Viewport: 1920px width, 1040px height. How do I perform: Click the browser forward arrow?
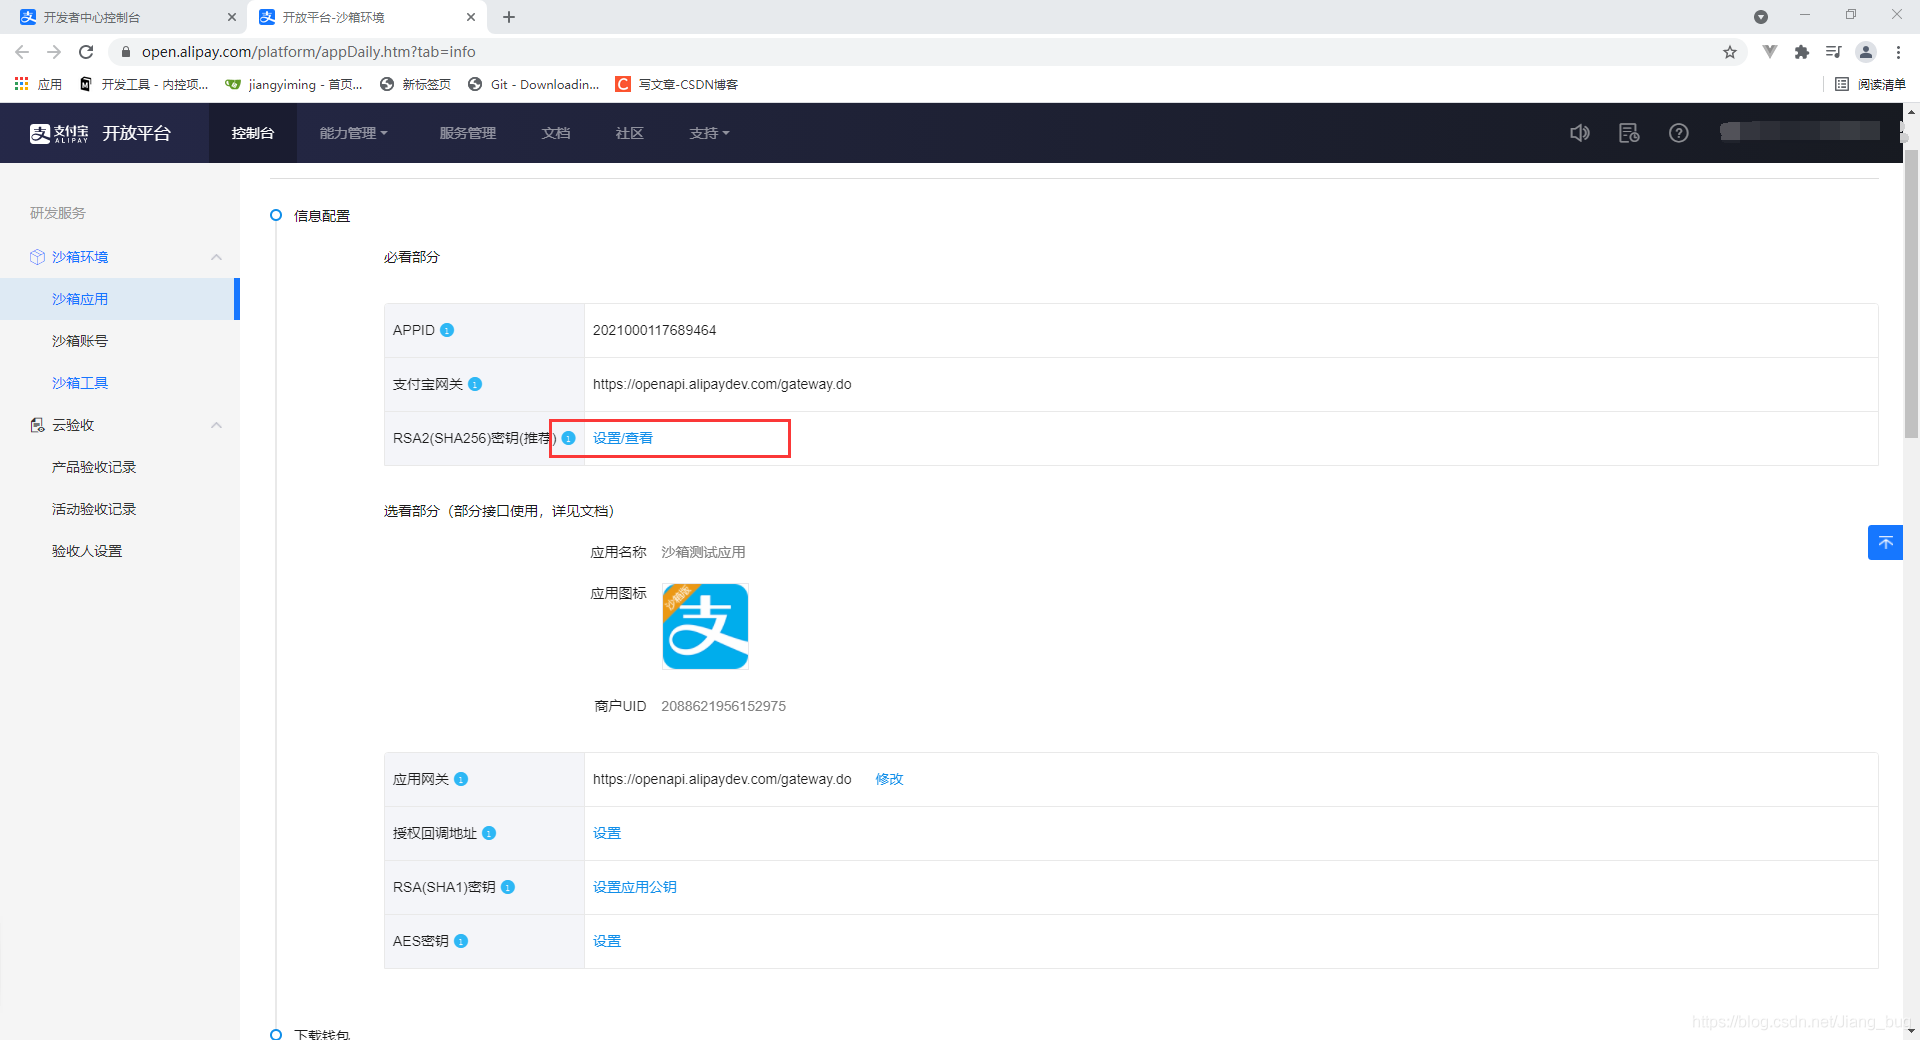tap(54, 52)
